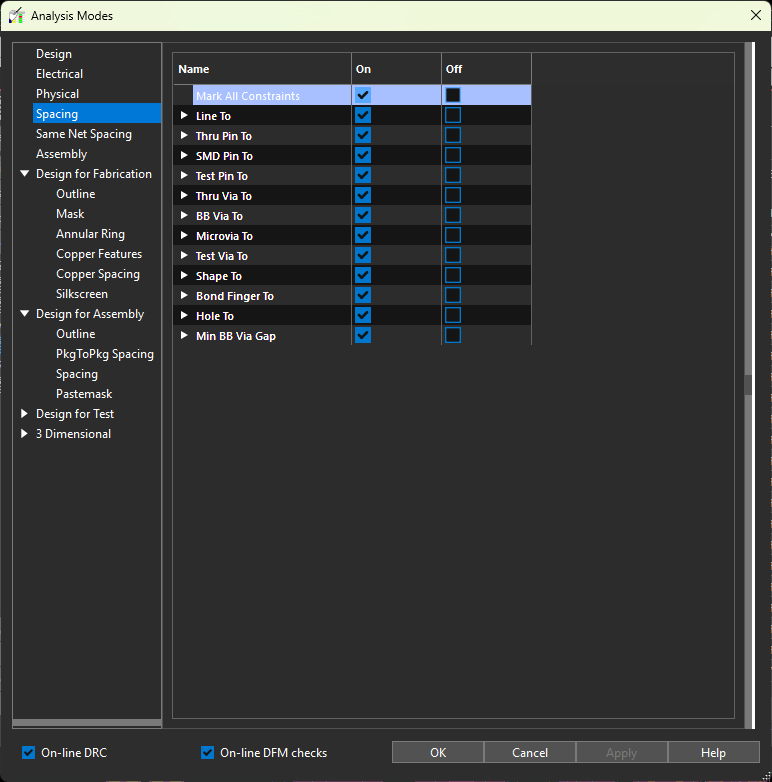The height and width of the screenshot is (782, 772).
Task: Expand the Line To constraint row
Action: click(184, 116)
